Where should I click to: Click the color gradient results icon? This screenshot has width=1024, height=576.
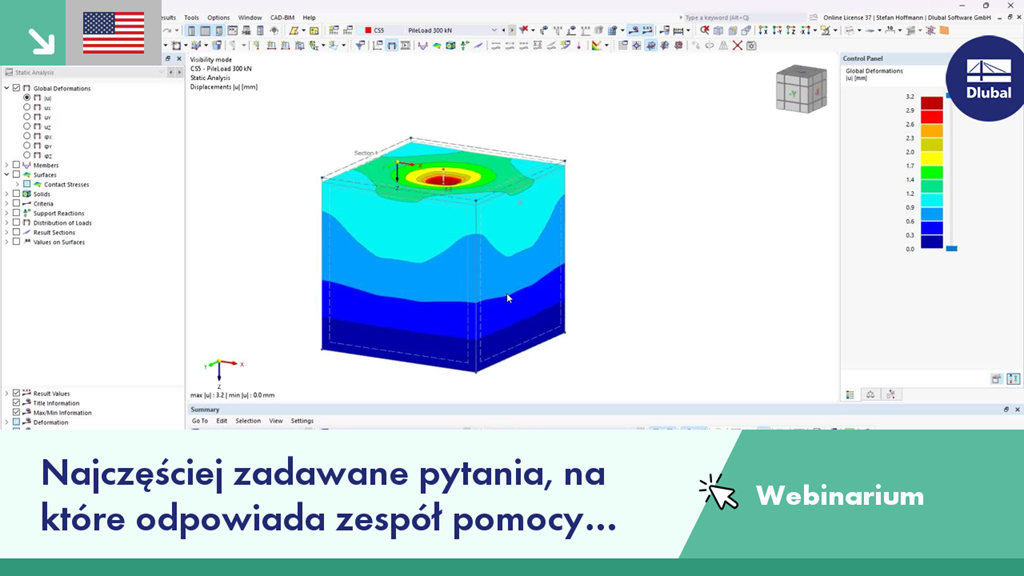(597, 45)
